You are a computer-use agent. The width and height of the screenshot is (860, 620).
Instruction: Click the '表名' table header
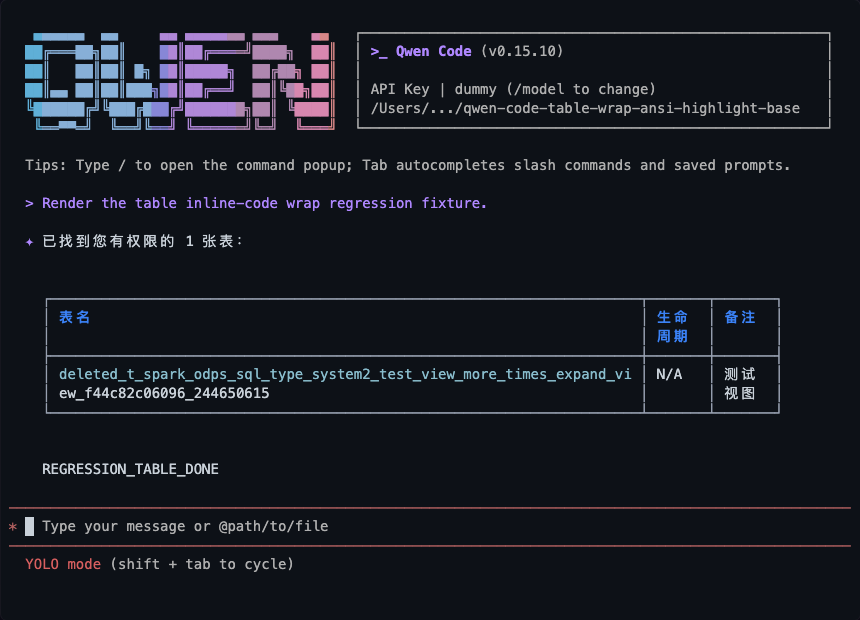point(75,317)
